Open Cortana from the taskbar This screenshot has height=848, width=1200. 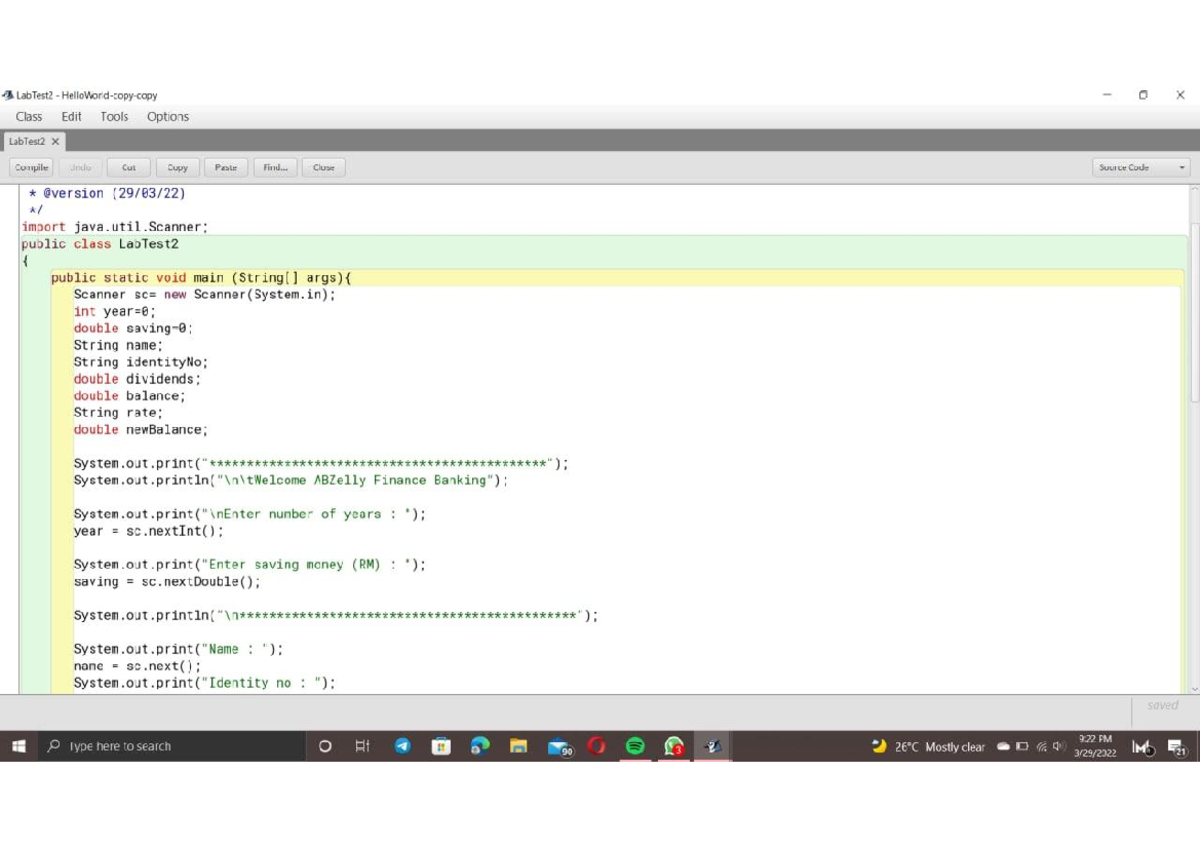coord(325,747)
